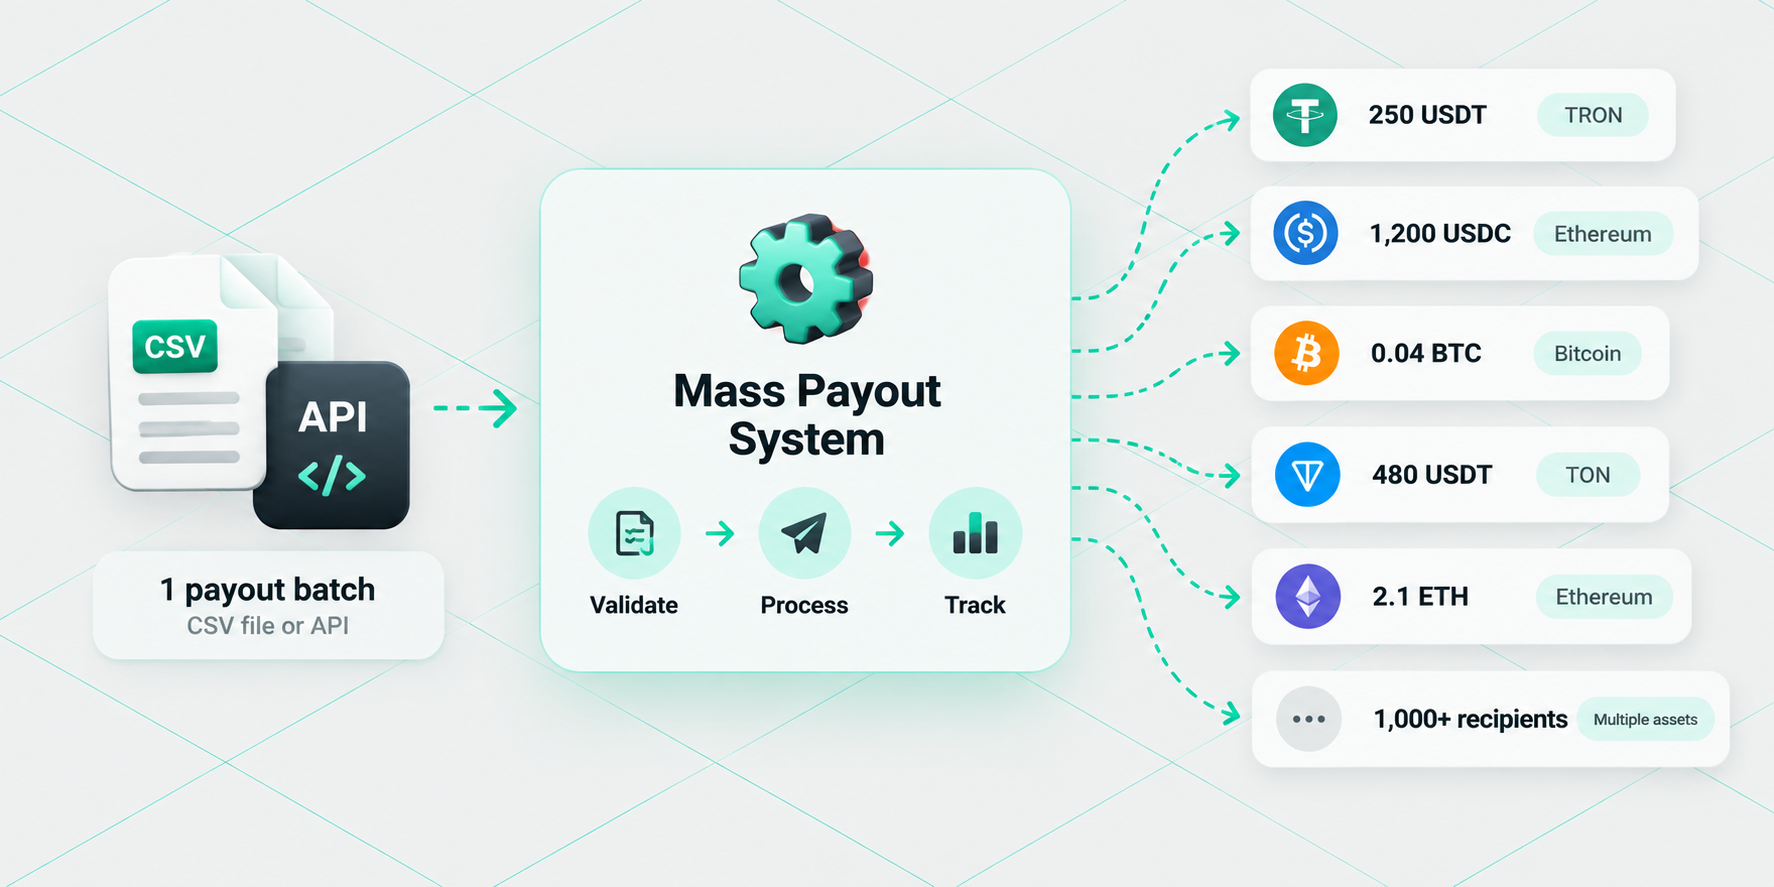Select the dark API code tile
Viewport: 1774px width, 887px height.
coord(332,445)
